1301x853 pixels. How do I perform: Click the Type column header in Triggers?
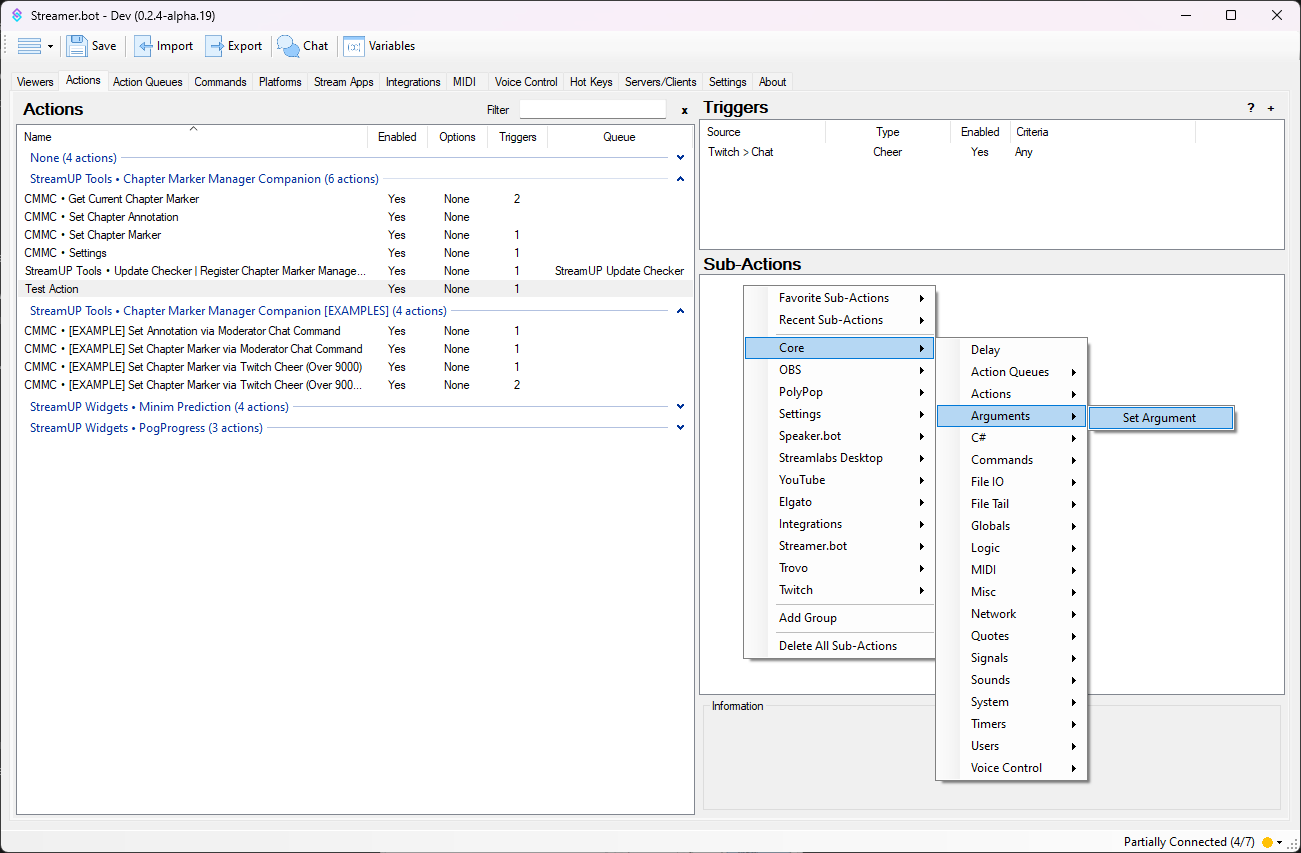click(x=888, y=132)
